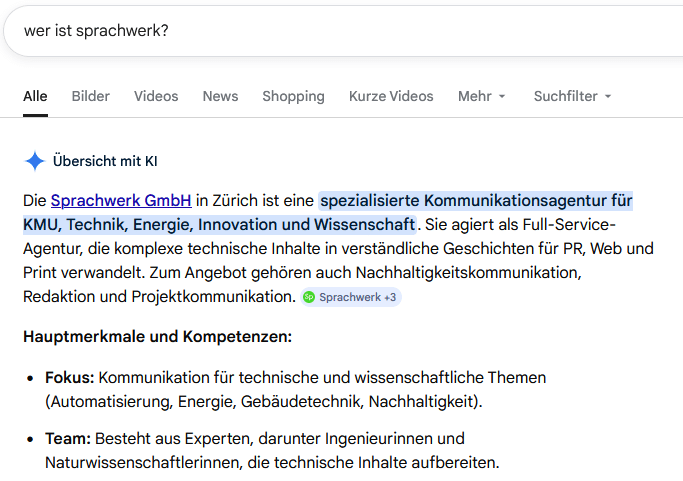Click the search field containing 'wer ist sprachwerk?'
This screenshot has height=481, width=683.
(344, 31)
